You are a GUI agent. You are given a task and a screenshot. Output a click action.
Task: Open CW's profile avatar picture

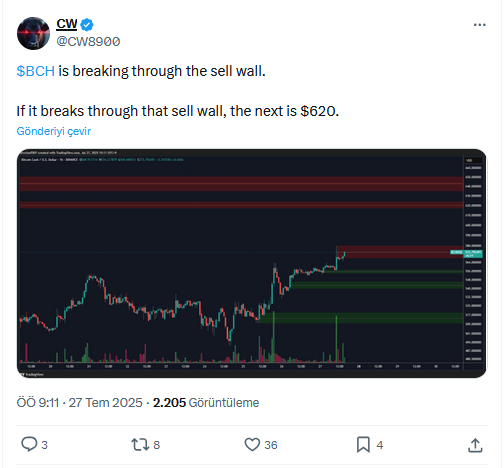tap(33, 33)
